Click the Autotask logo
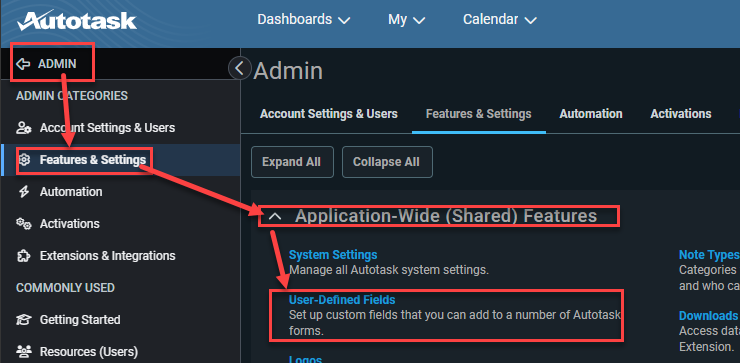740x363 pixels. click(77, 21)
